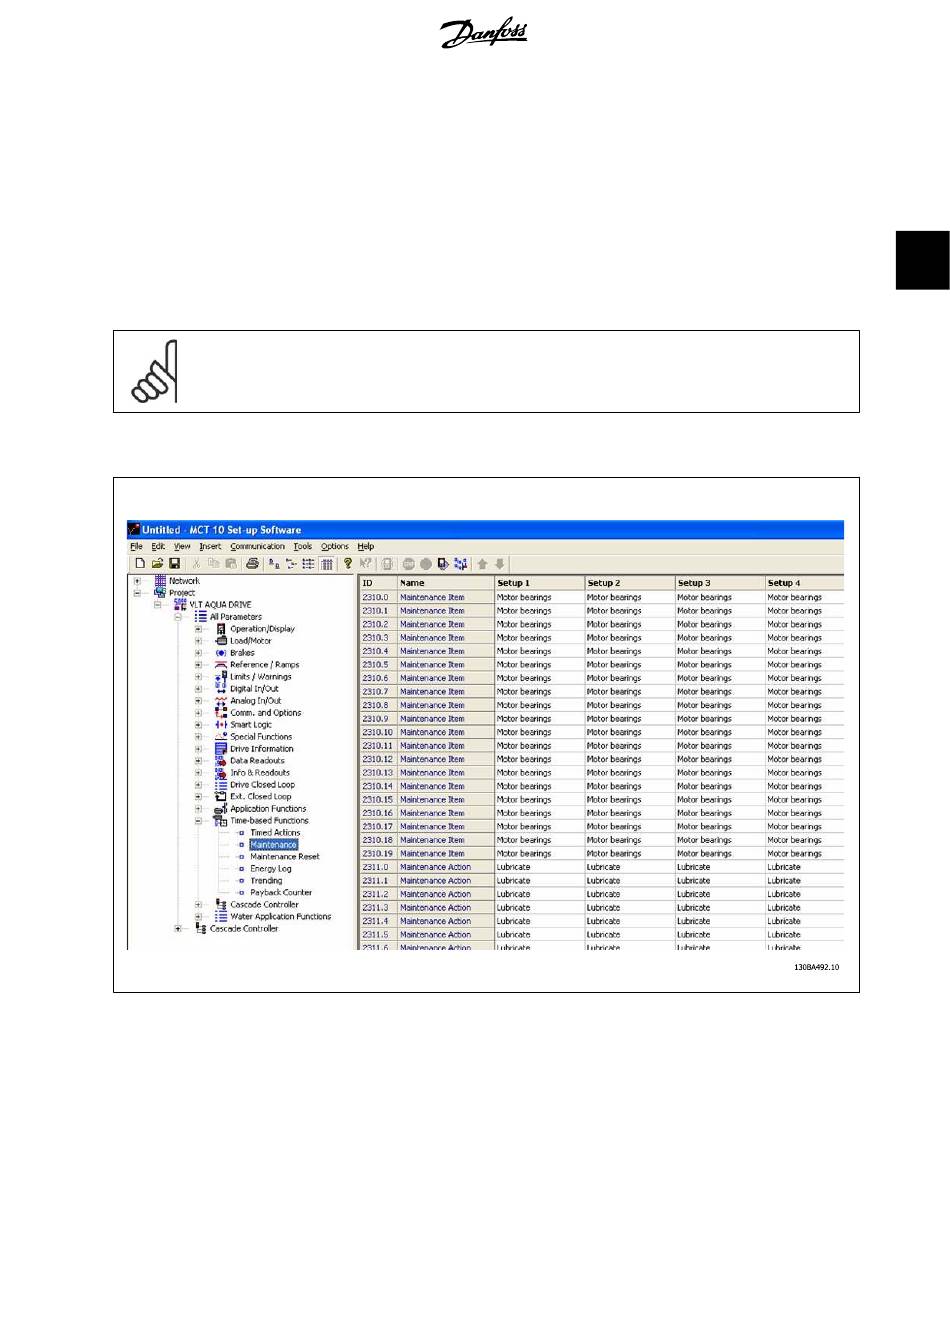The height and width of the screenshot is (1344, 950).
Task: Click the Name column header
Action: pyautogui.click(x=445, y=583)
